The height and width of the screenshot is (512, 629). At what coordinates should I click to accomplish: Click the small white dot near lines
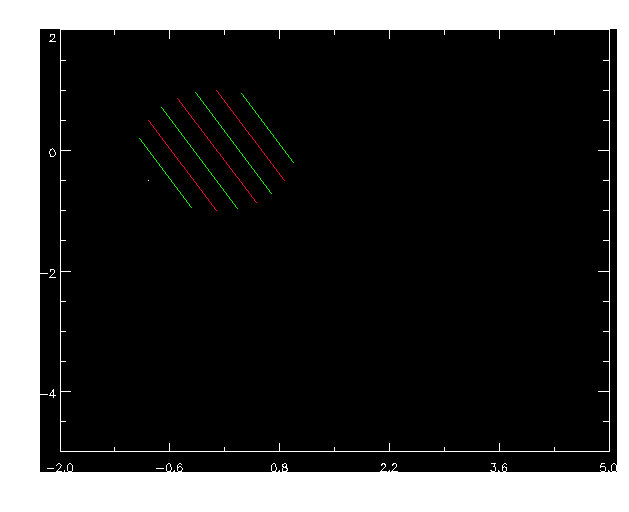[148, 180]
